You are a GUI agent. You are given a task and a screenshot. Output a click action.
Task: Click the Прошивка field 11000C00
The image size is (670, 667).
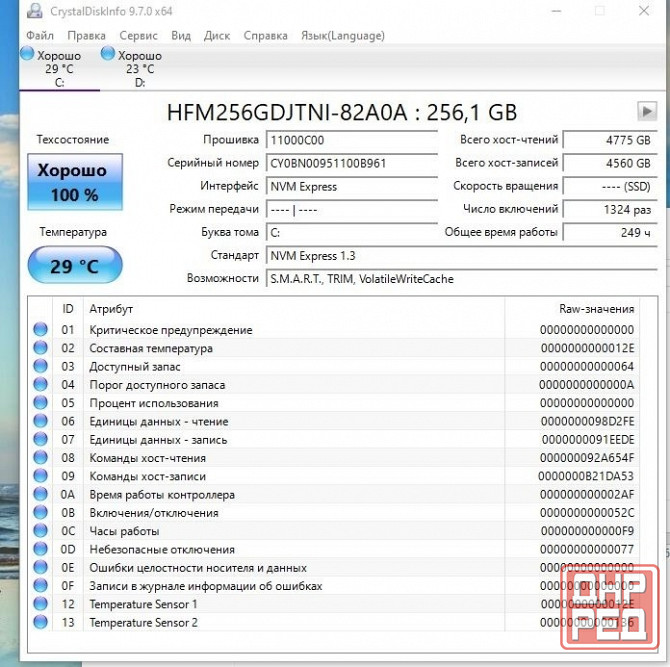click(352, 140)
